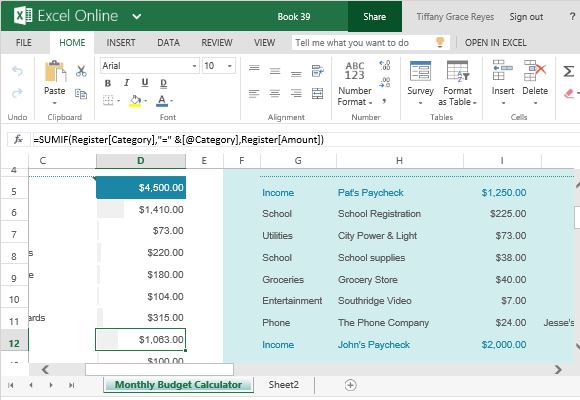Click the Delete cells button
Screen dimensions: 580x400
click(535, 82)
